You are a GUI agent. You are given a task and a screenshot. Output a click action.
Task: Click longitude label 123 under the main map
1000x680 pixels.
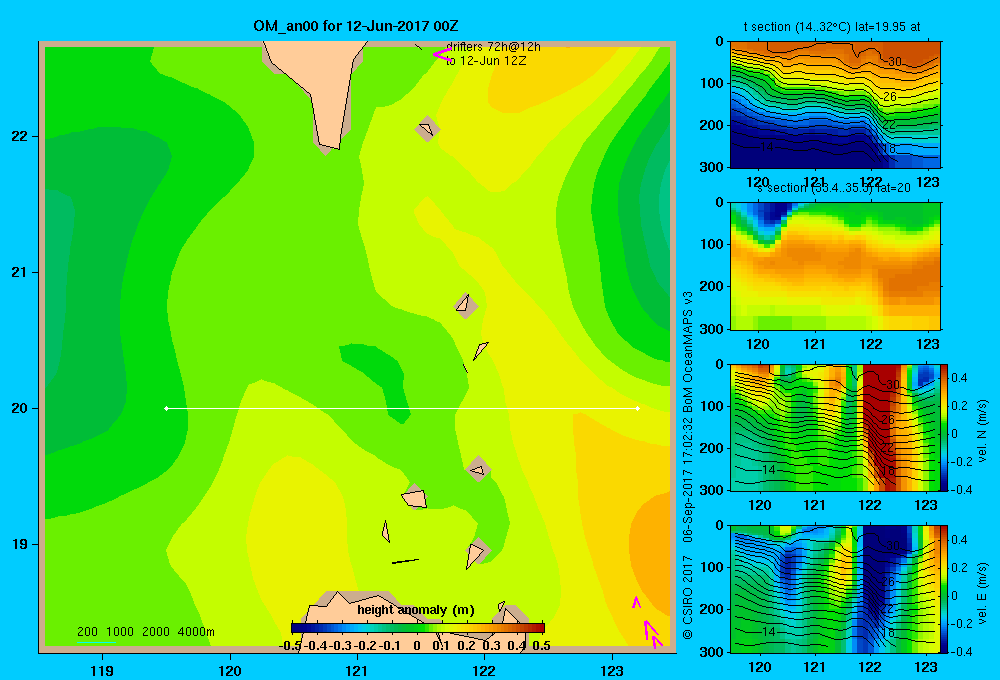(612, 670)
